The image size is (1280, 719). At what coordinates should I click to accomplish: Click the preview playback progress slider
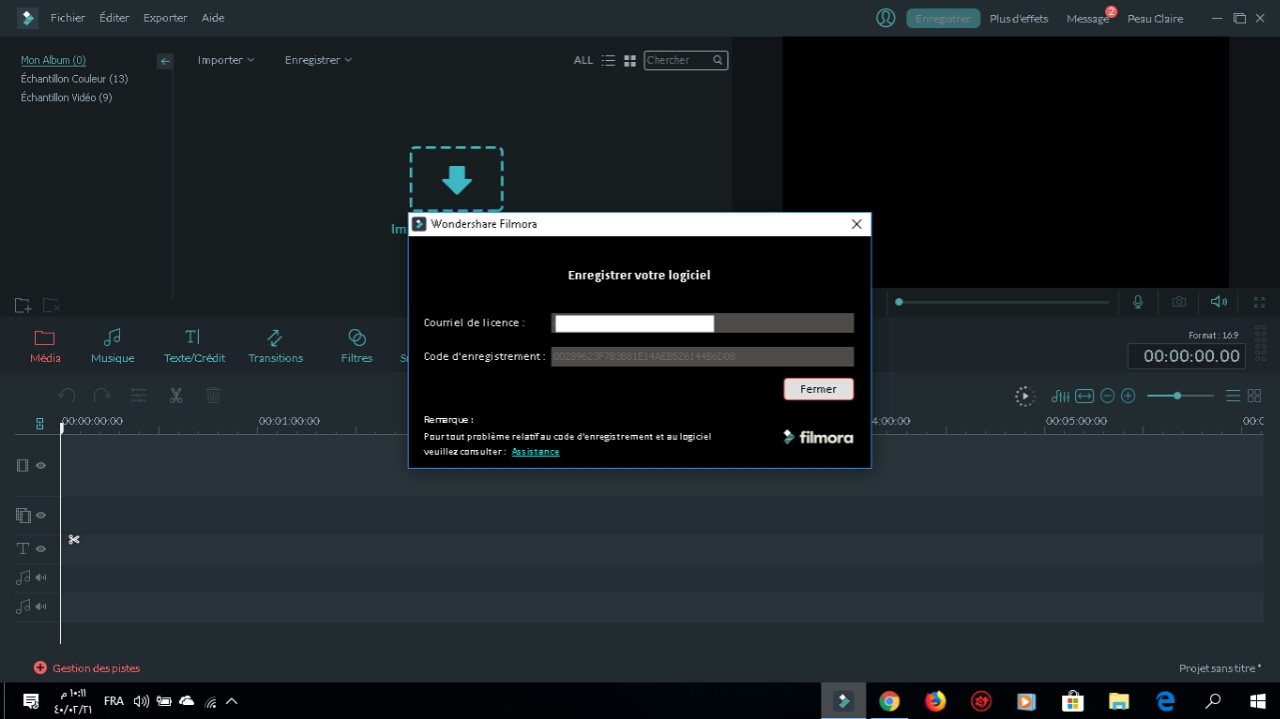[x=1002, y=302]
